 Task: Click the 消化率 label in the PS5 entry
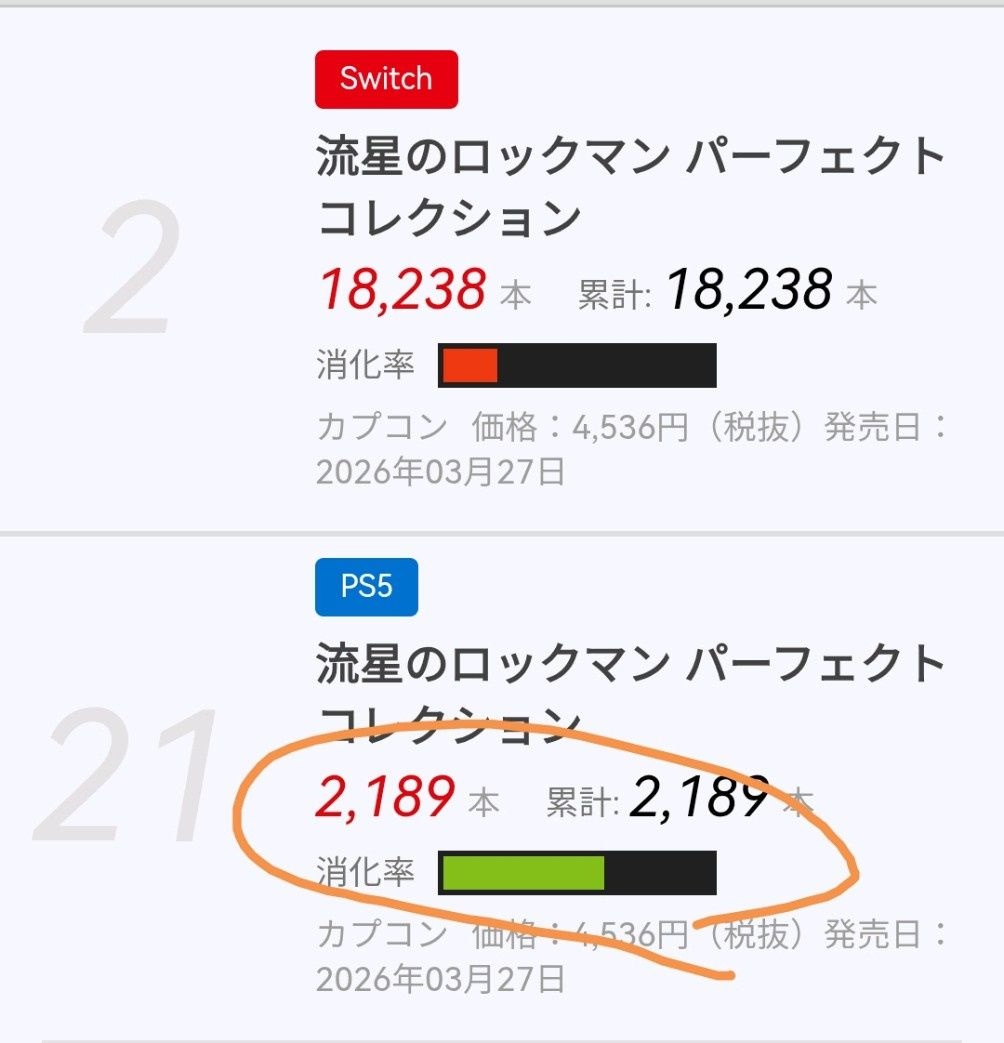click(x=365, y=872)
